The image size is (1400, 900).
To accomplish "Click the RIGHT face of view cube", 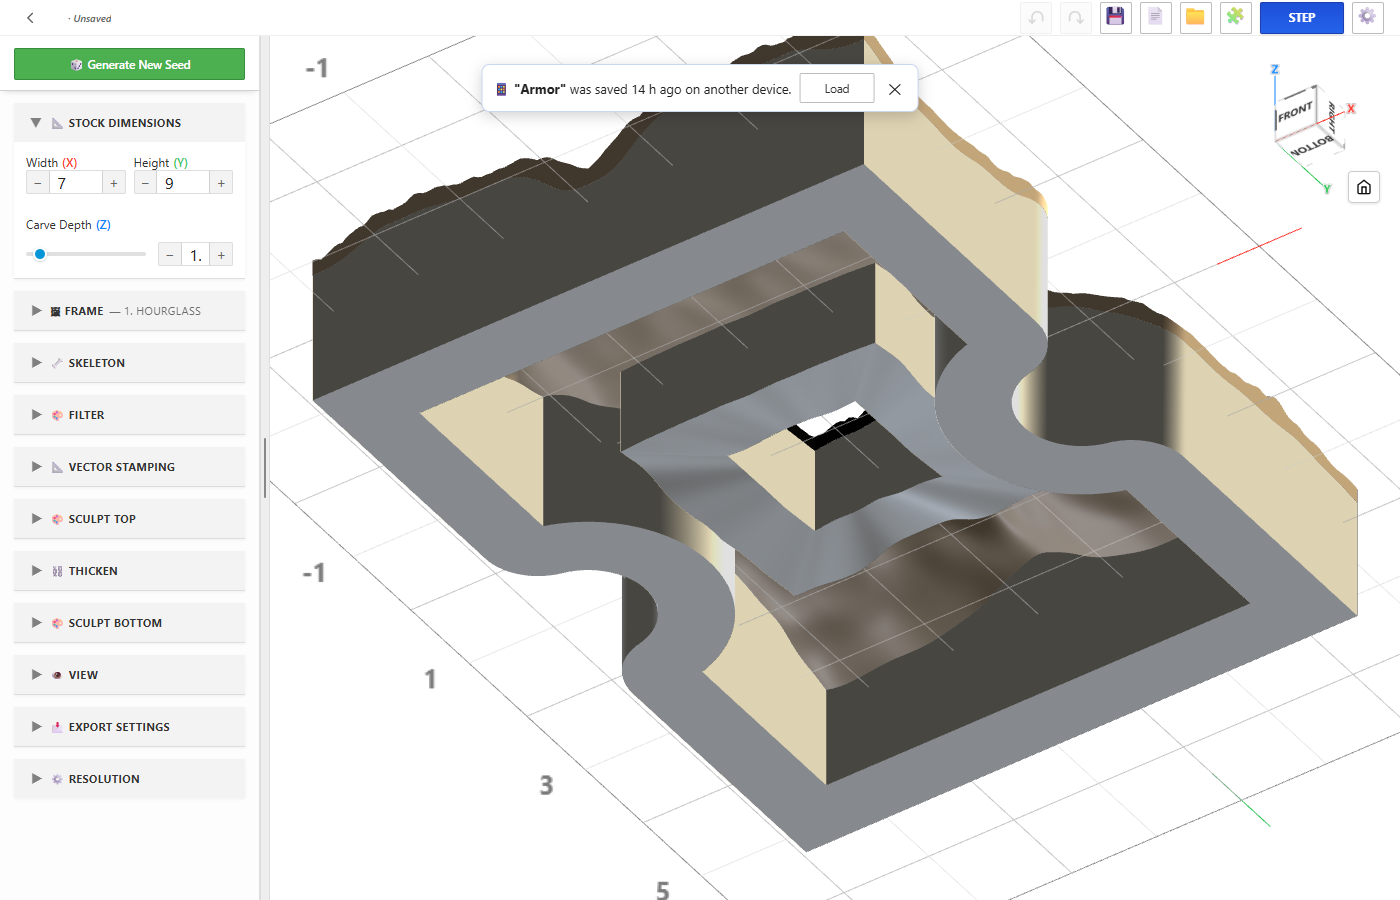I will (x=1331, y=118).
